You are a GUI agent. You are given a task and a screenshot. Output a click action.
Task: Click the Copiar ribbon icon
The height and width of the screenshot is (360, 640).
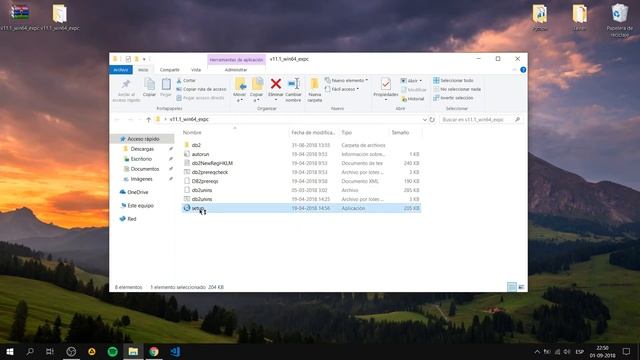pyautogui.click(x=149, y=84)
